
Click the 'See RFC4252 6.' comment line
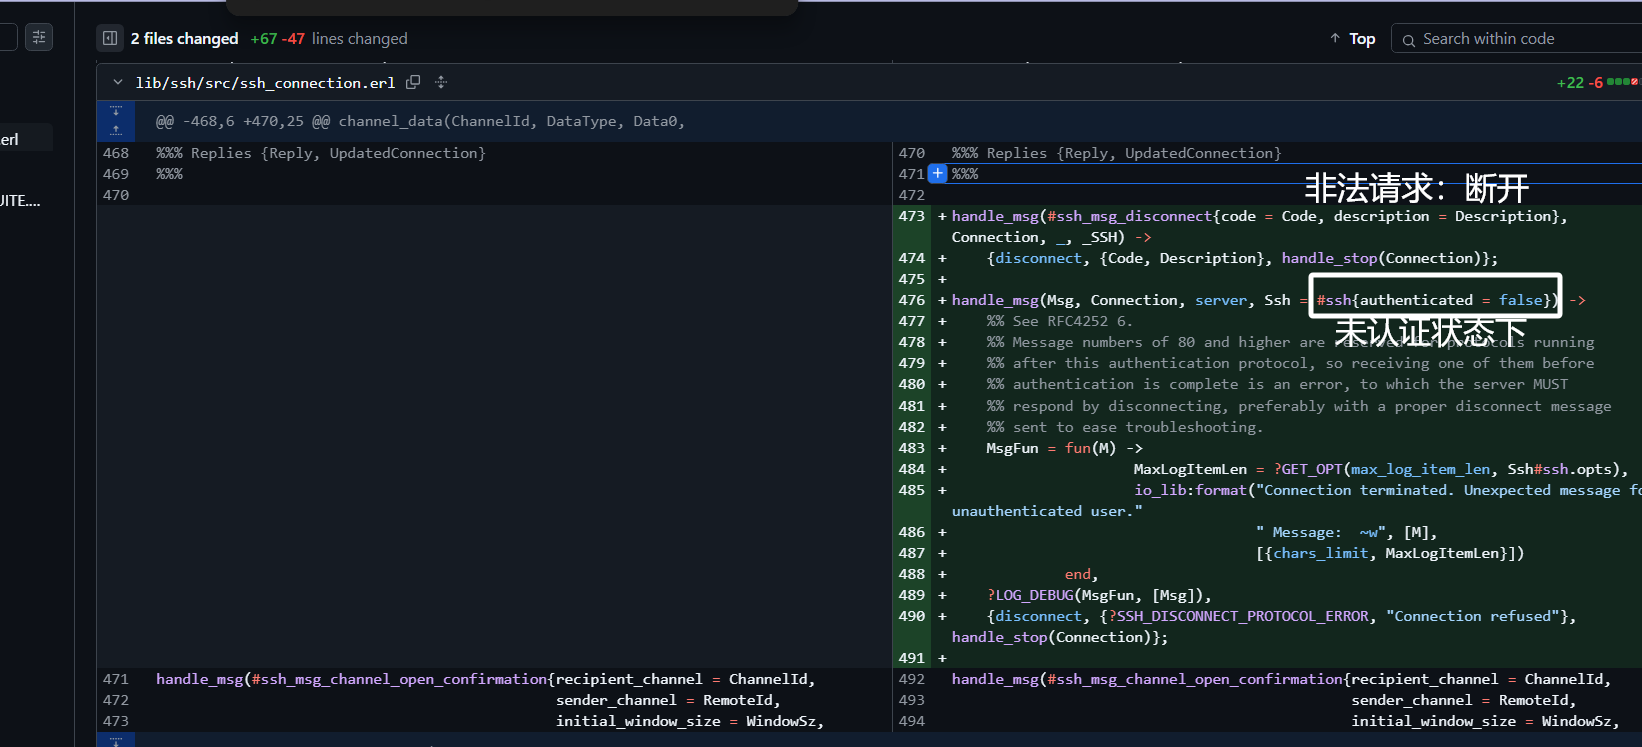(1059, 321)
